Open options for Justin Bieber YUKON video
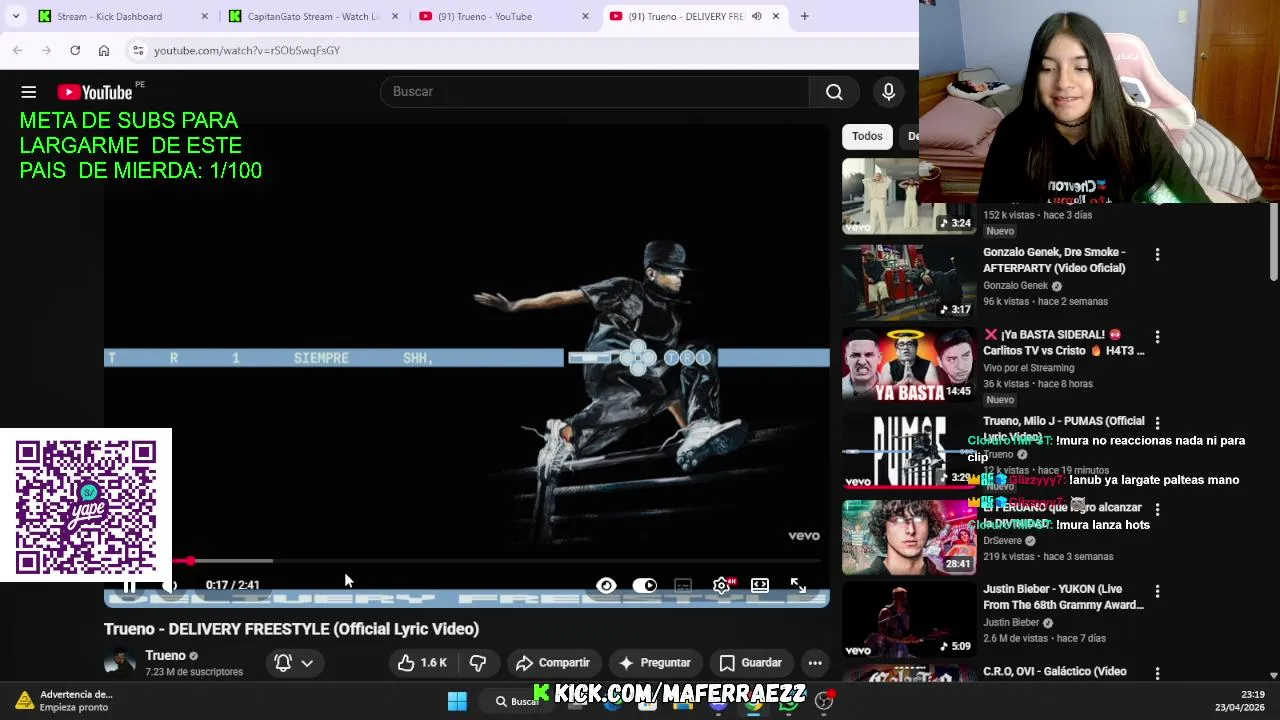1280x720 pixels. [x=1157, y=592]
